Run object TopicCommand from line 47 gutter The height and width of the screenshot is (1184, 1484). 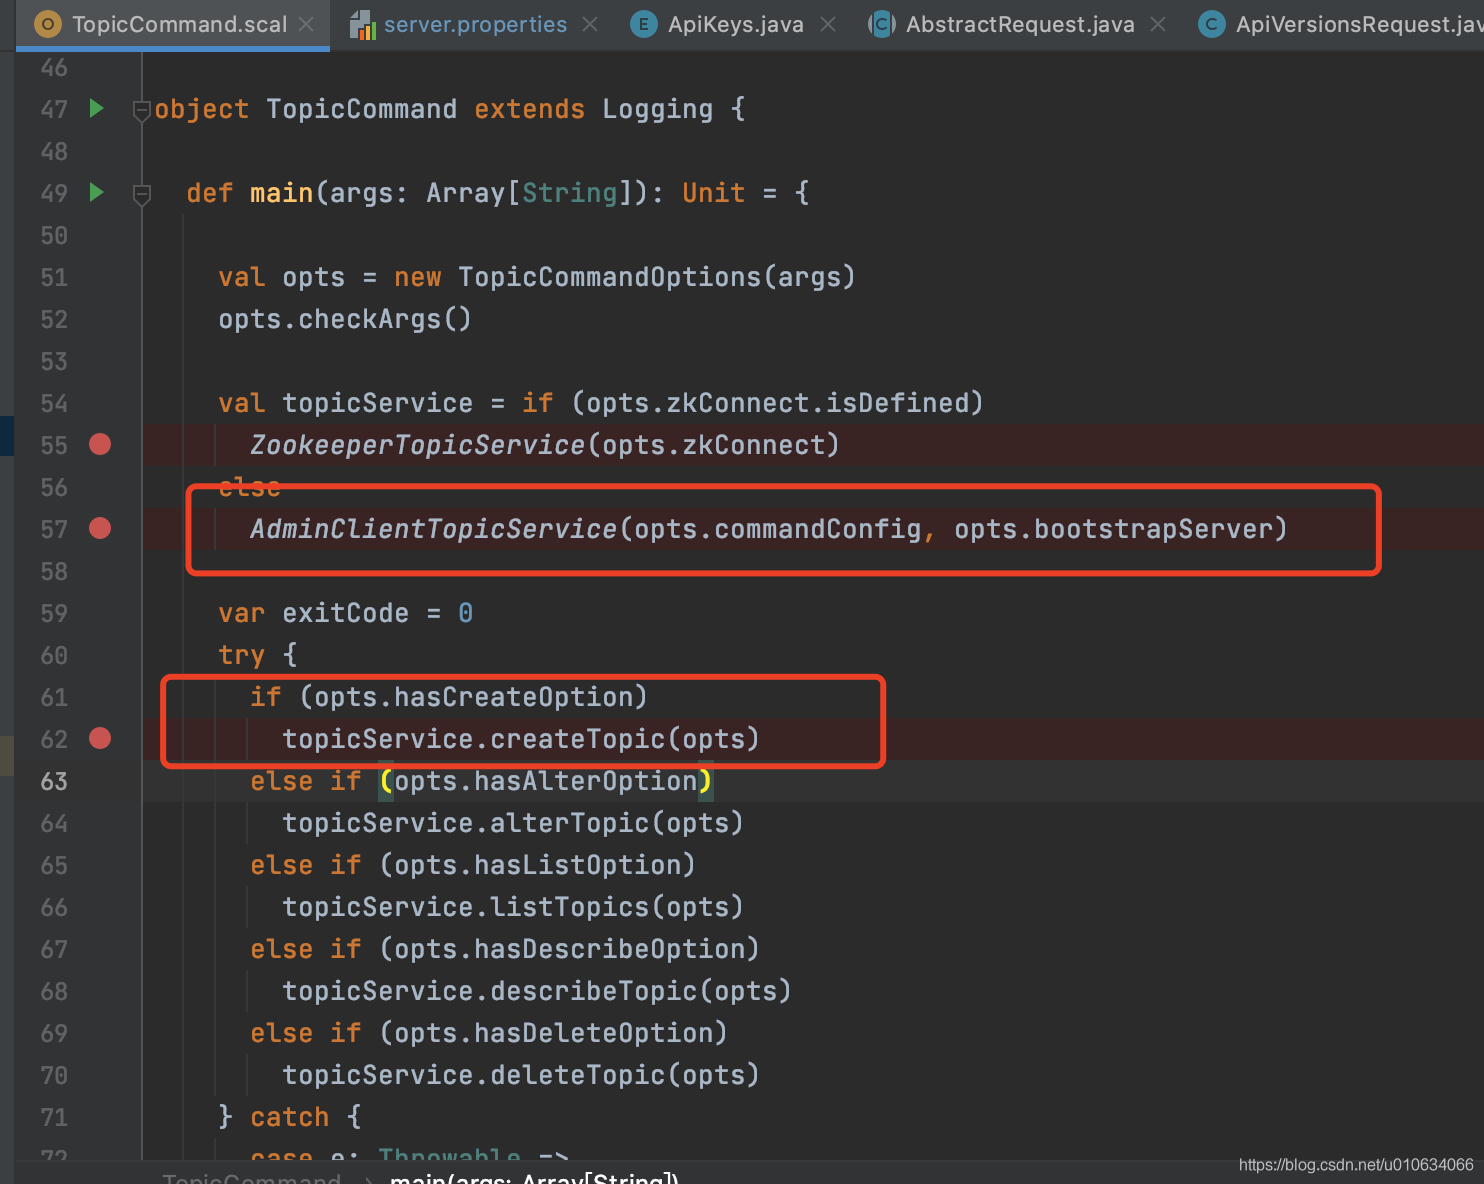(x=97, y=108)
